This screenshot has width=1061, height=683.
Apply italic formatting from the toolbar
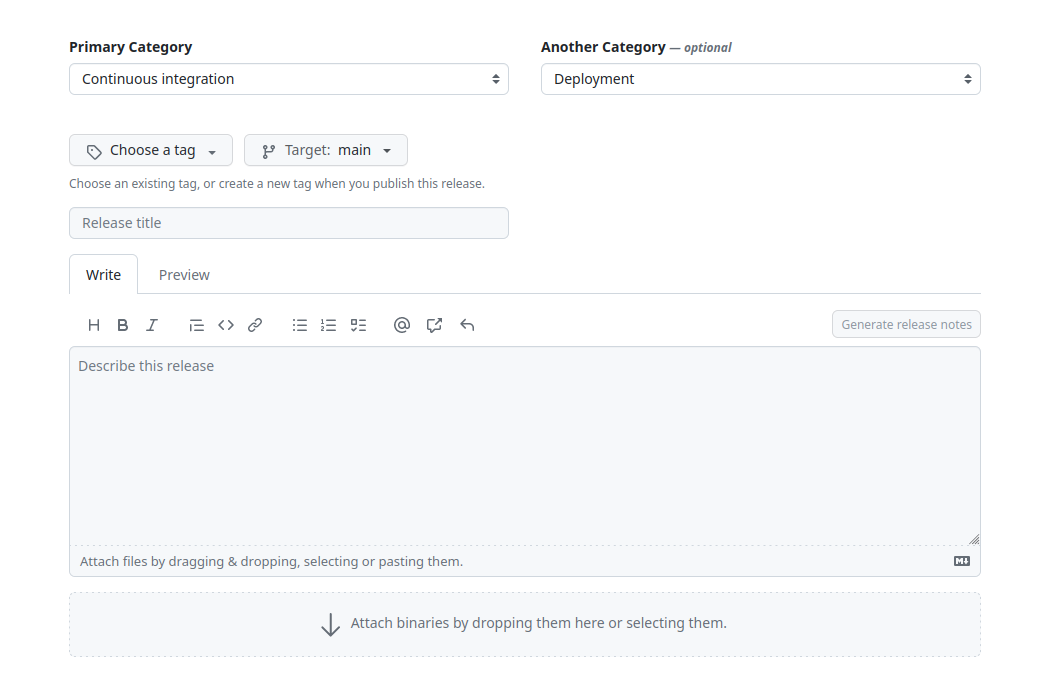click(152, 325)
